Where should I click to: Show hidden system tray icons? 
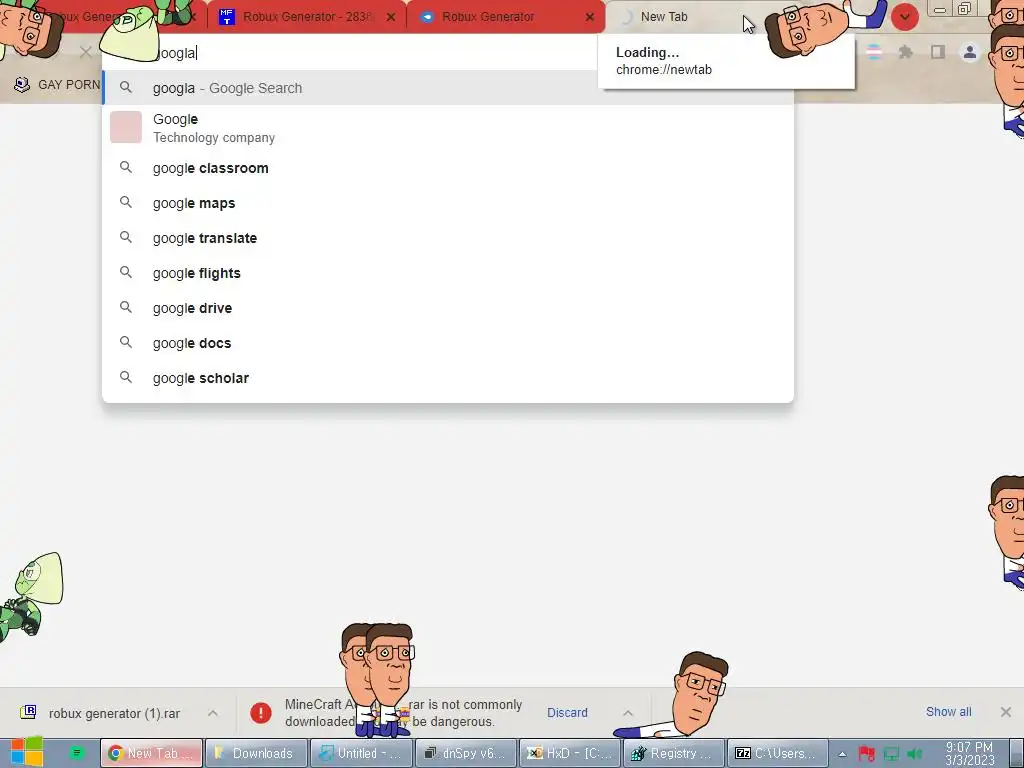coord(842,754)
